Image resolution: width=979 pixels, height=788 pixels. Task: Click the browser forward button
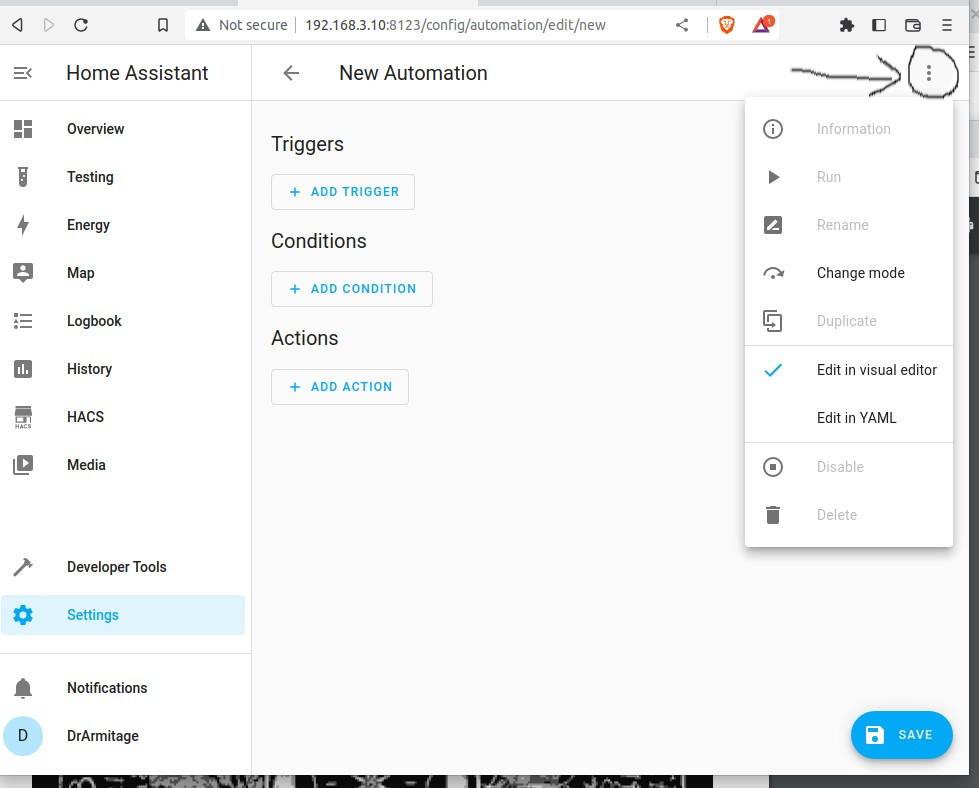pyautogui.click(x=49, y=25)
